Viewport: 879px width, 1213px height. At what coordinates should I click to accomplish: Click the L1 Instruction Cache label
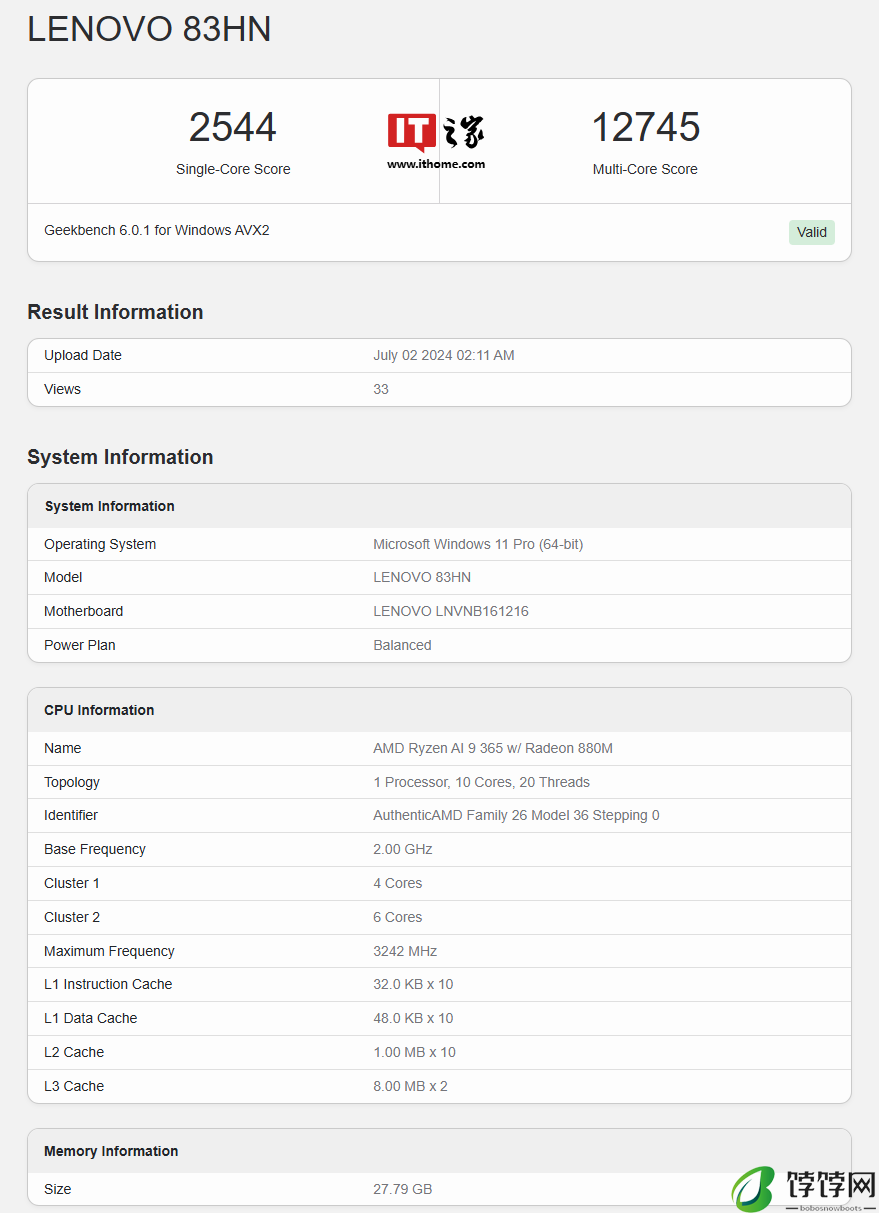click(108, 984)
